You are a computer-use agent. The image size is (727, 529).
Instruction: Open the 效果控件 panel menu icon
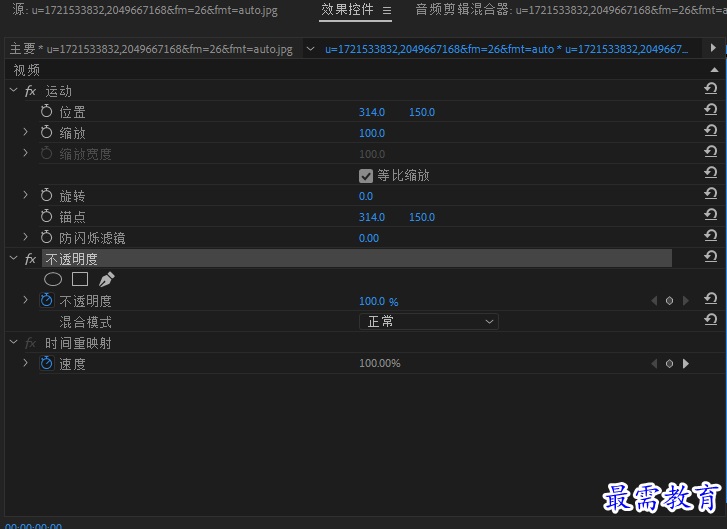click(387, 10)
